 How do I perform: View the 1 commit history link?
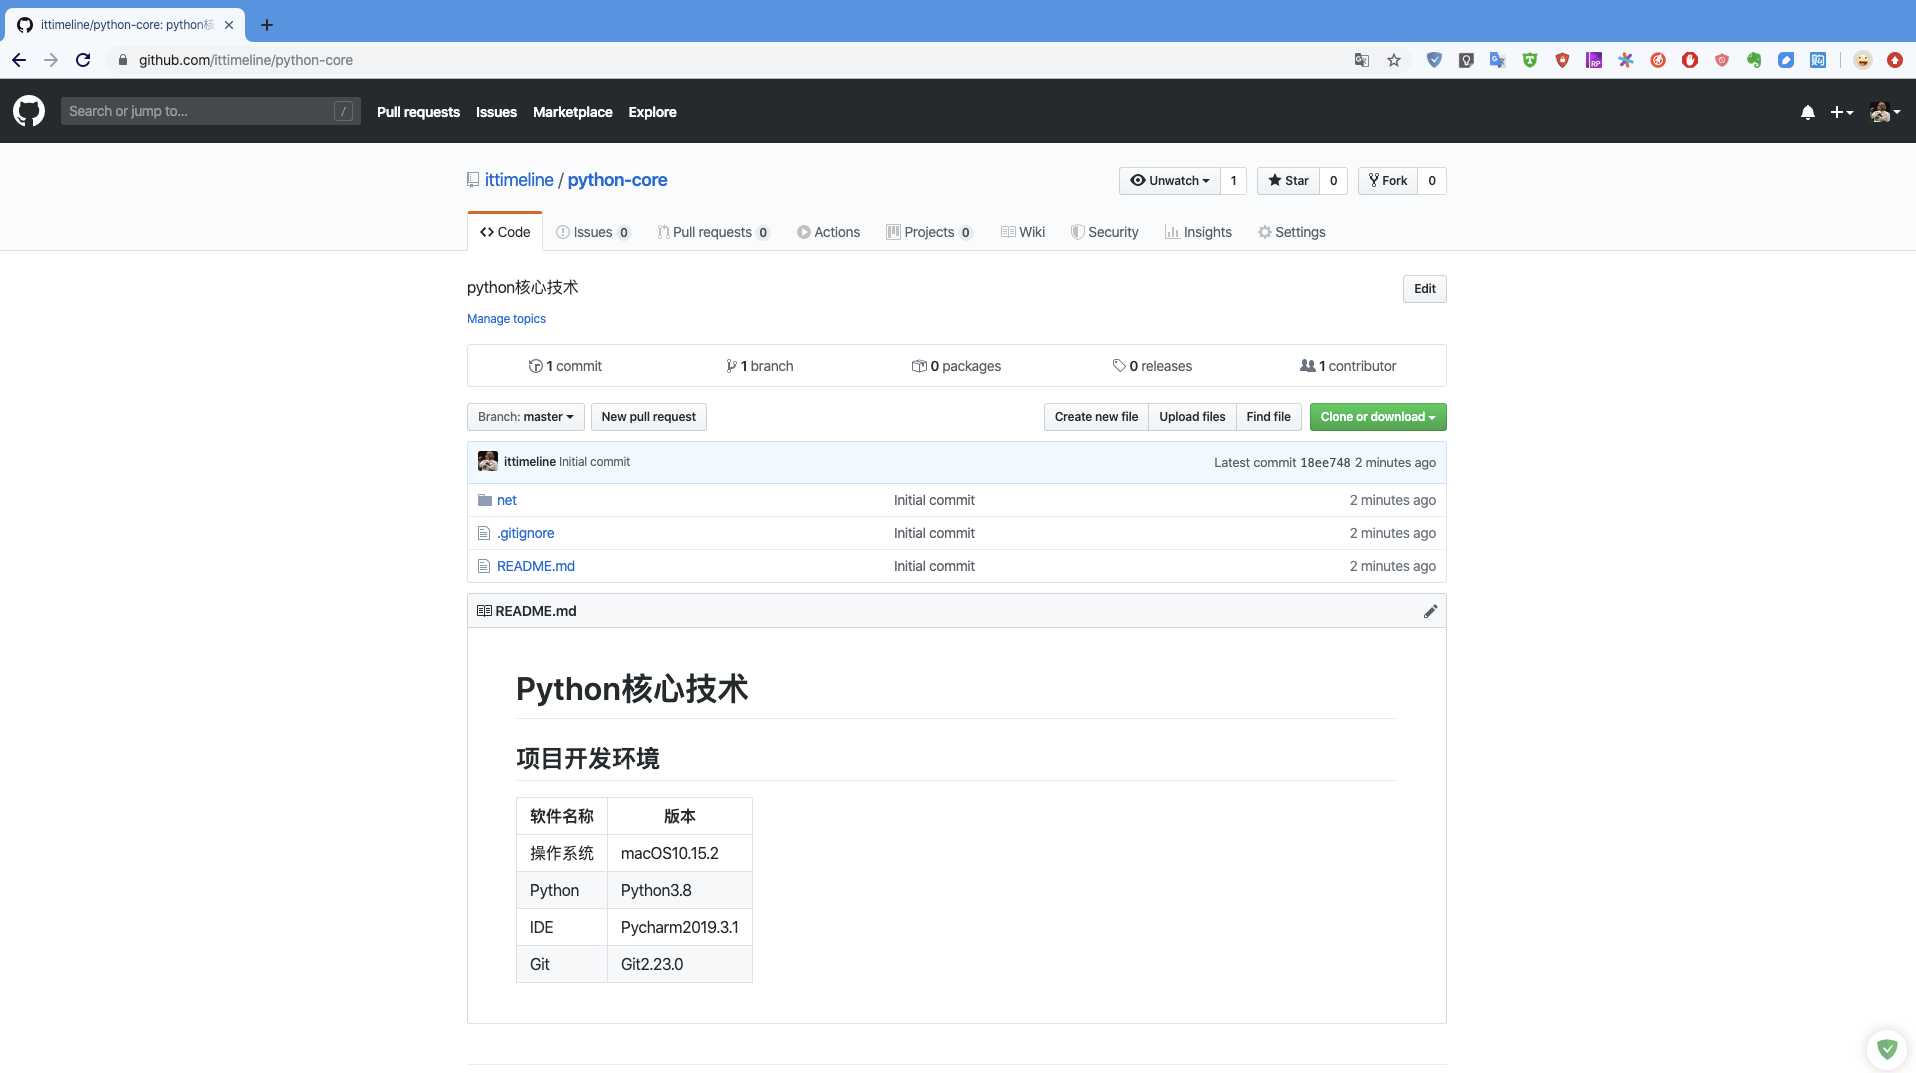point(565,366)
